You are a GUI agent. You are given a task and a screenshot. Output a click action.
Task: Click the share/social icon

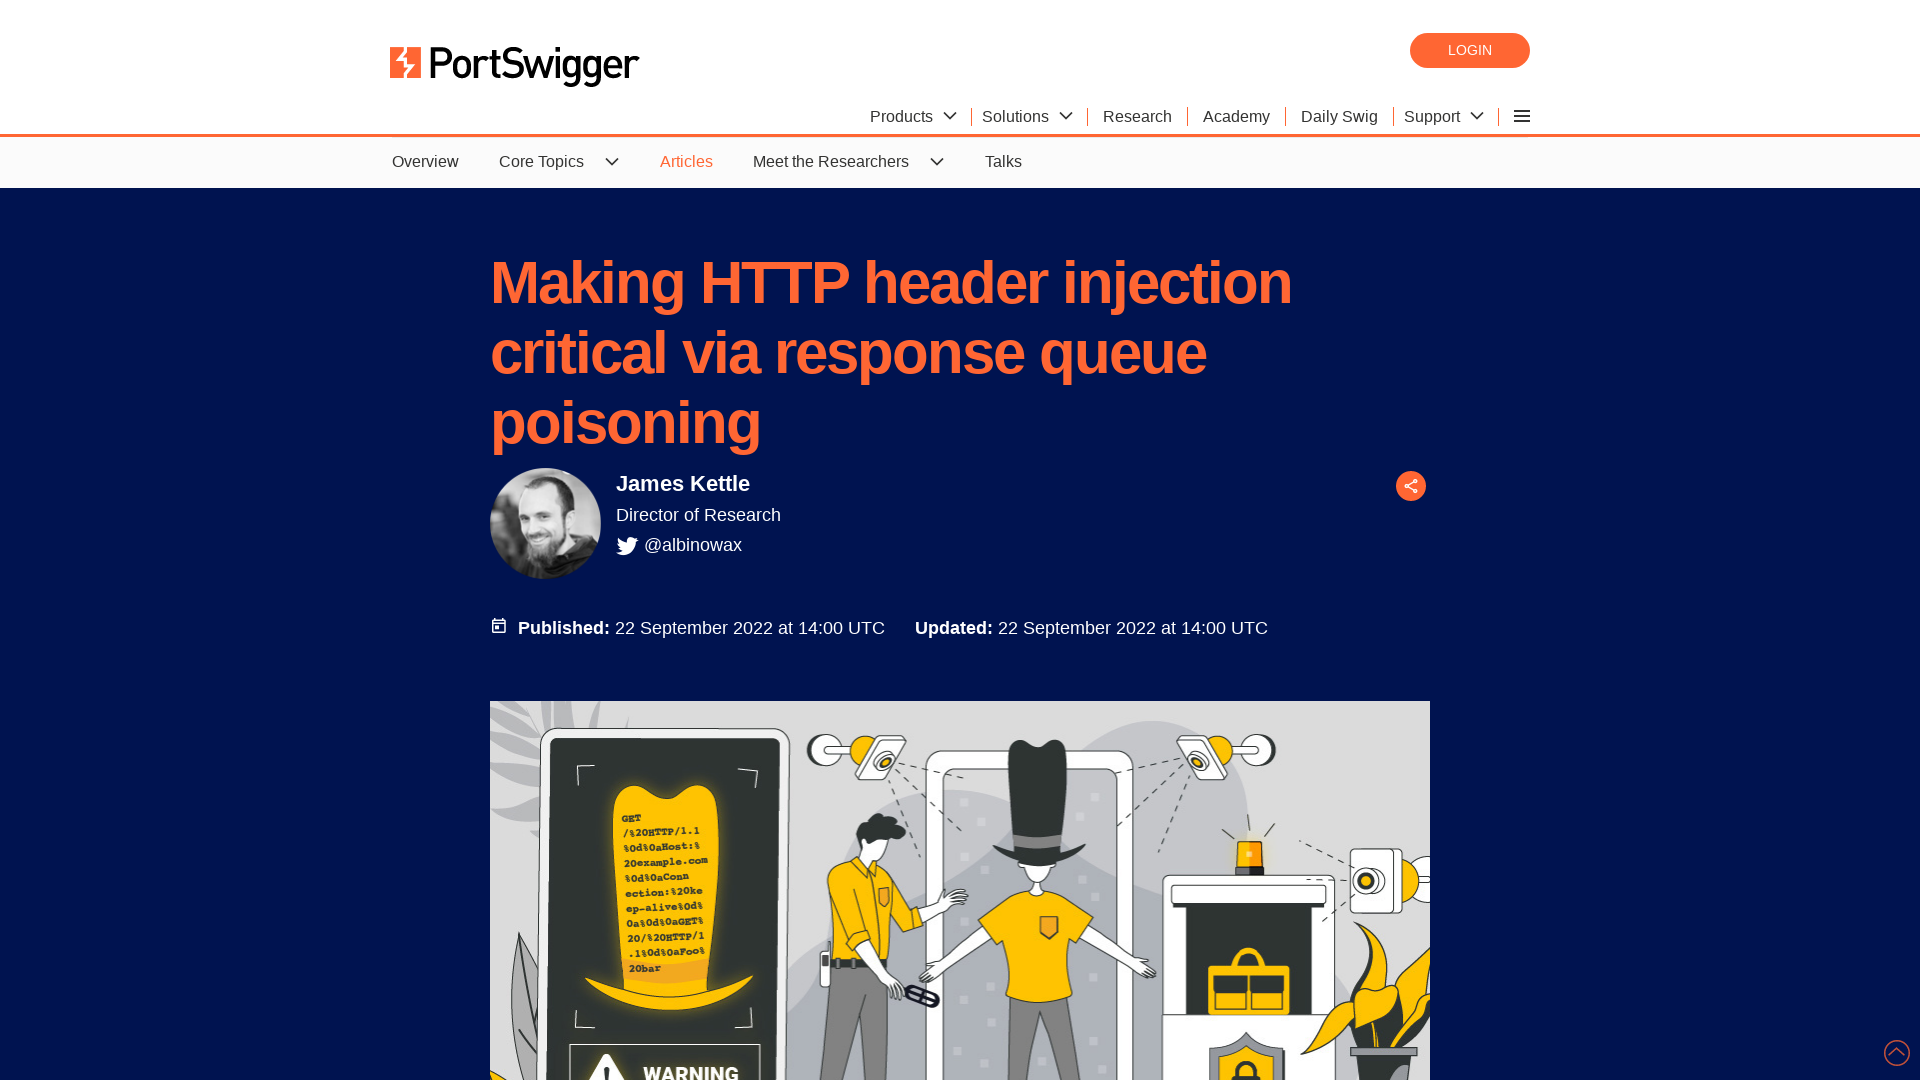[x=1410, y=485]
